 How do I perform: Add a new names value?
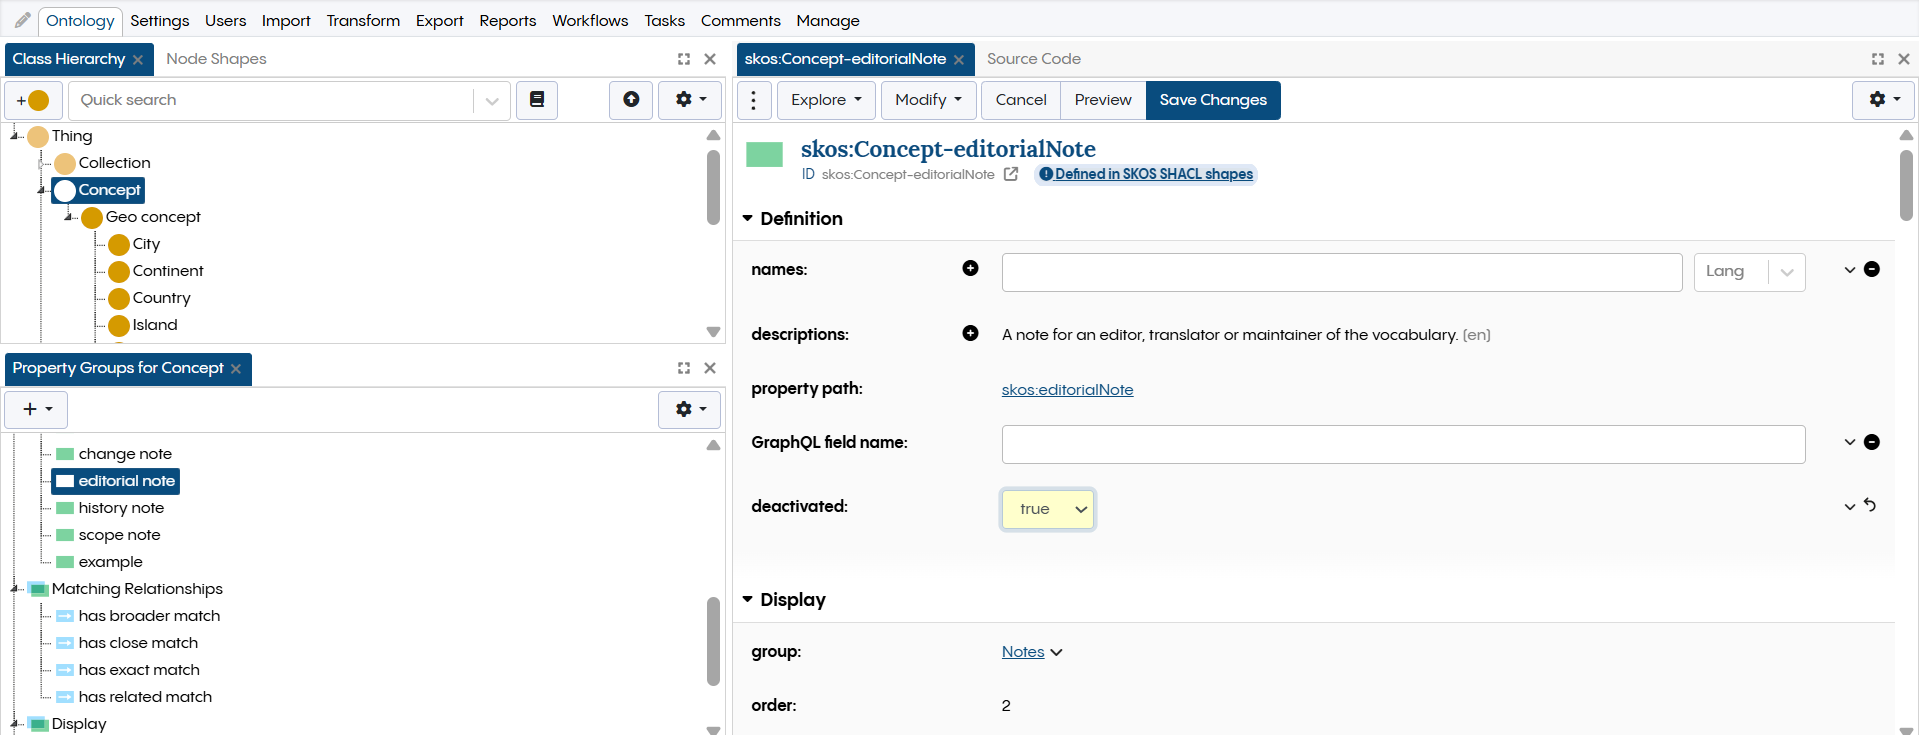970,268
